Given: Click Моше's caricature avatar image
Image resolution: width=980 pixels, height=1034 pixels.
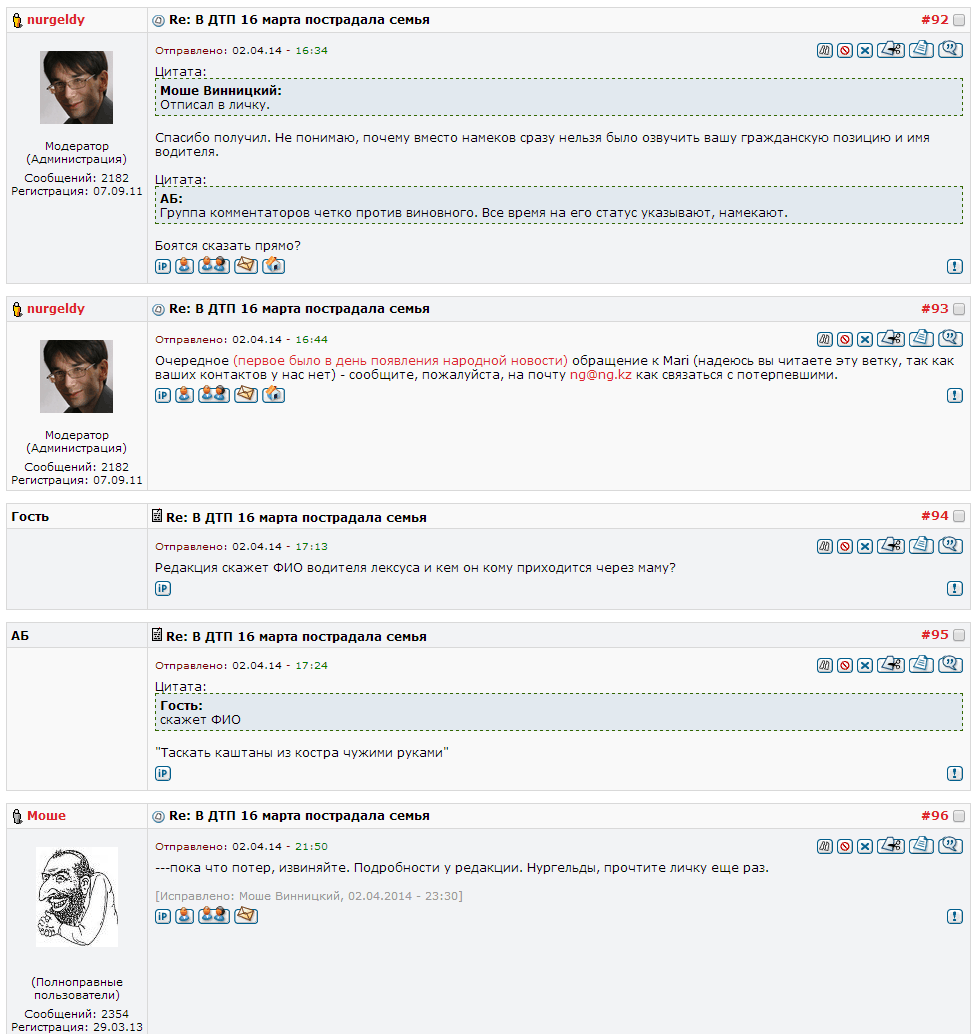Looking at the screenshot, I should [x=77, y=897].
